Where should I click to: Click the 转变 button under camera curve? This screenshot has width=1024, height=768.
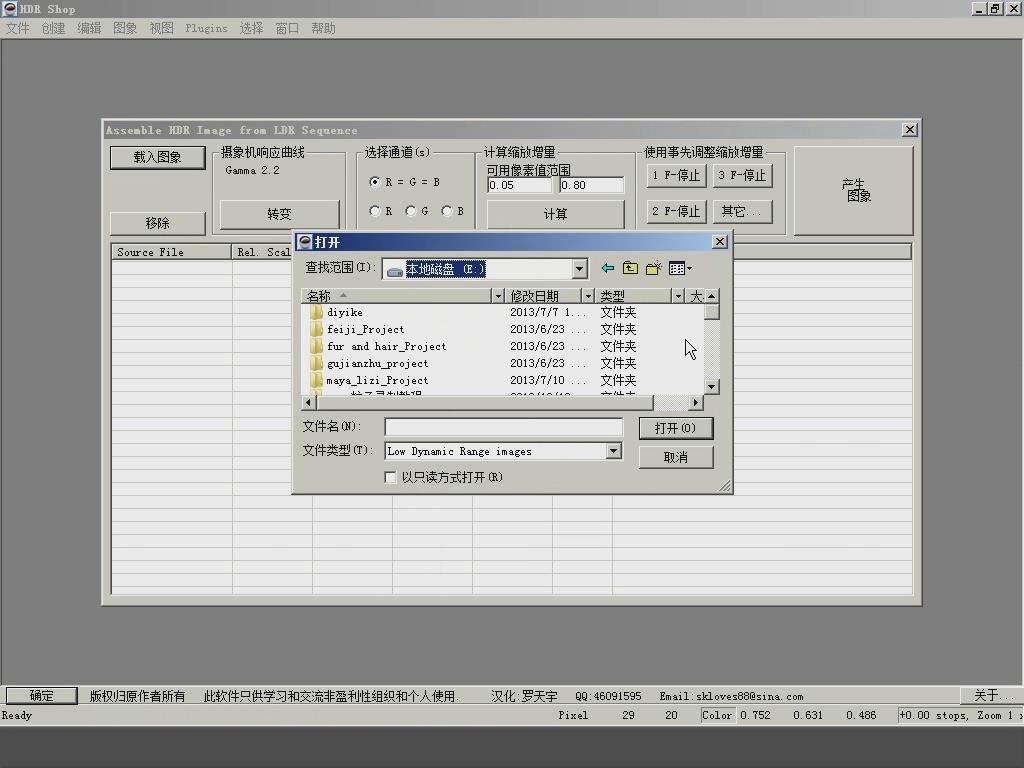[x=280, y=214]
